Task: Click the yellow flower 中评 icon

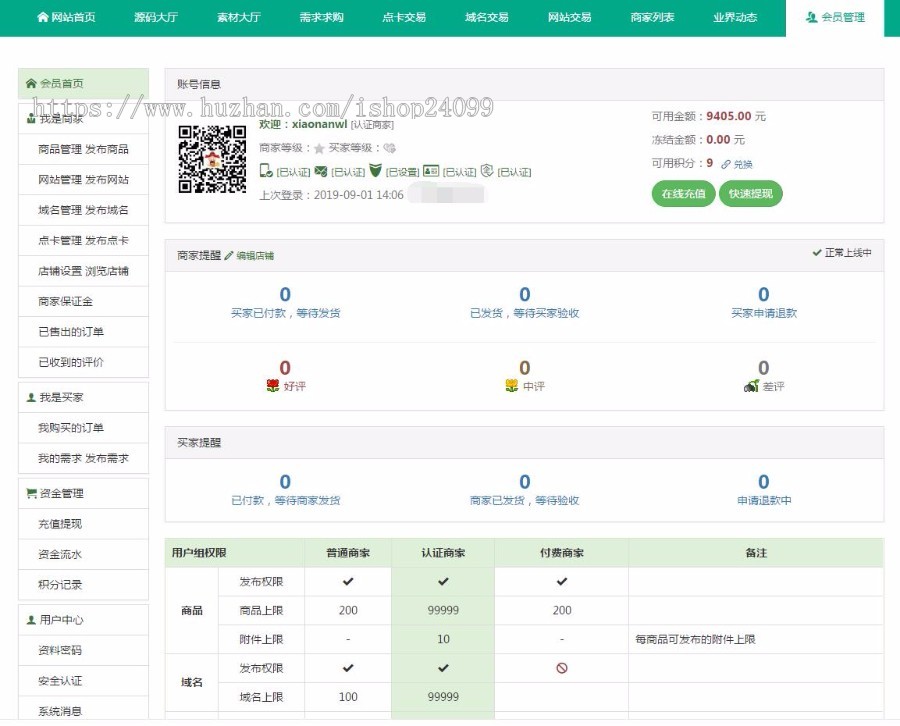Action: 511,386
